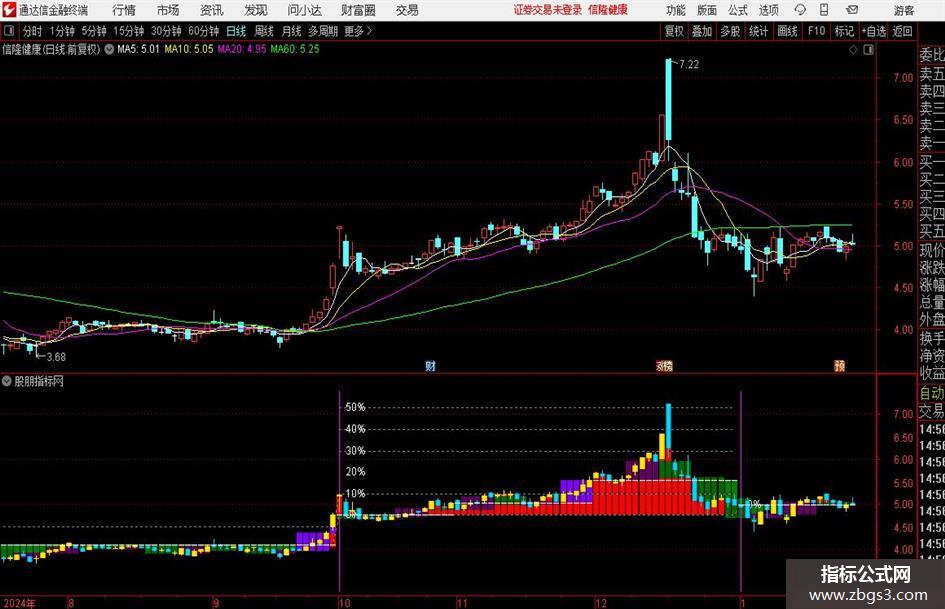
Task: Click the mobile phone icon in title bar
Action: [x=824, y=10]
